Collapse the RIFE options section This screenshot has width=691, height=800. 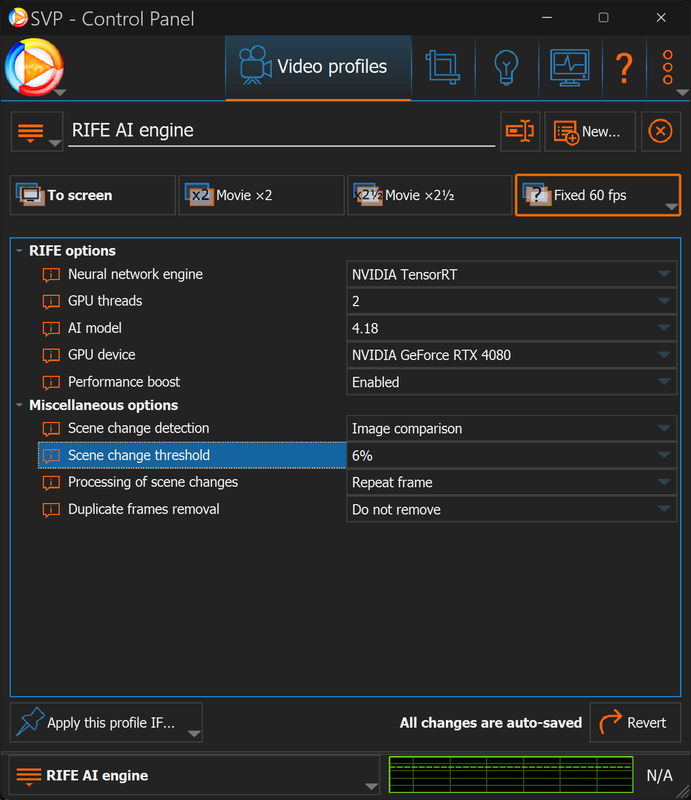(19, 251)
